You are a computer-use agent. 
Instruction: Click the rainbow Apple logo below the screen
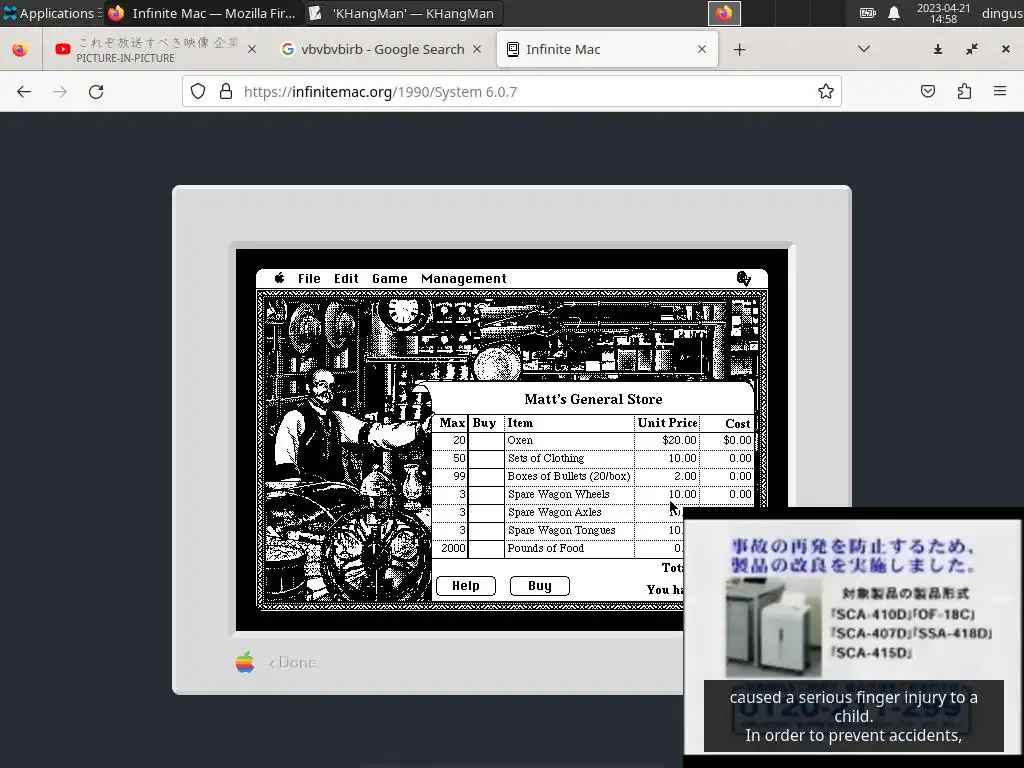[x=245, y=662]
